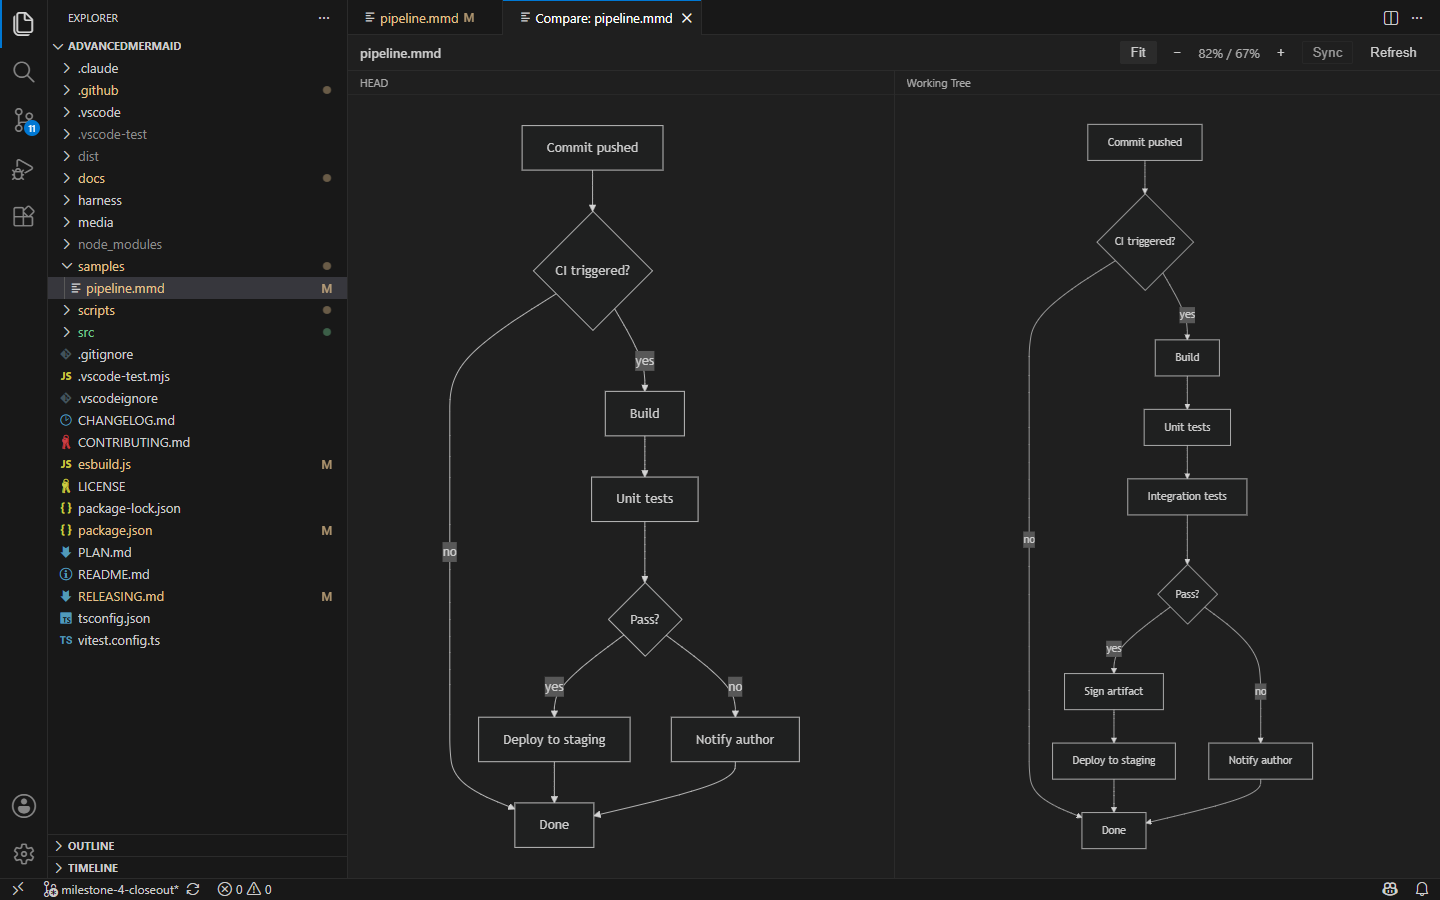The height and width of the screenshot is (900, 1440).
Task: Close the Compare: pipeline.mmd tab
Action: click(x=687, y=18)
